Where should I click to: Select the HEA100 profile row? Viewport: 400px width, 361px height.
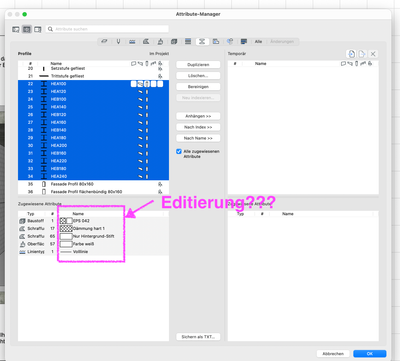tap(93, 84)
